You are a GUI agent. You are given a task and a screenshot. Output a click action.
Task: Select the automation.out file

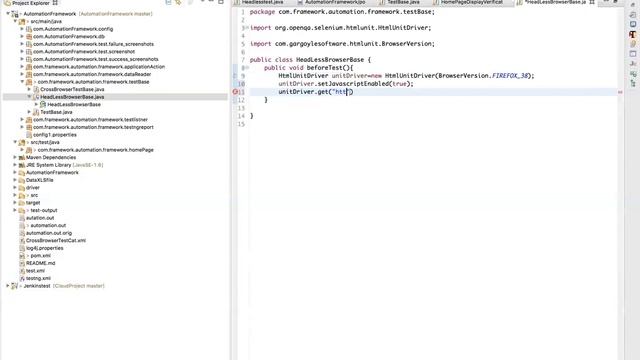point(48,225)
